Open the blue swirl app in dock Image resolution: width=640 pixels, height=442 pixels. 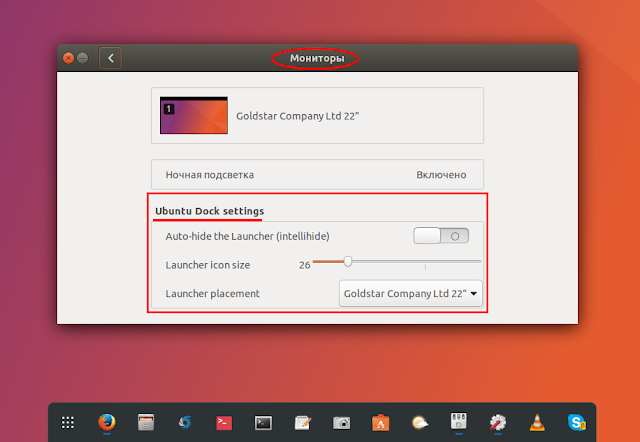[x=185, y=422]
